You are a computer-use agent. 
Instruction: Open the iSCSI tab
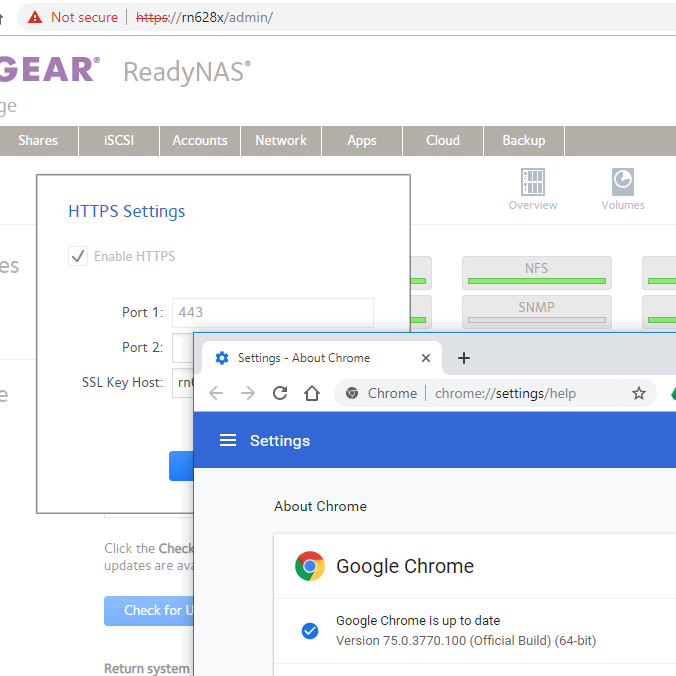coord(119,141)
